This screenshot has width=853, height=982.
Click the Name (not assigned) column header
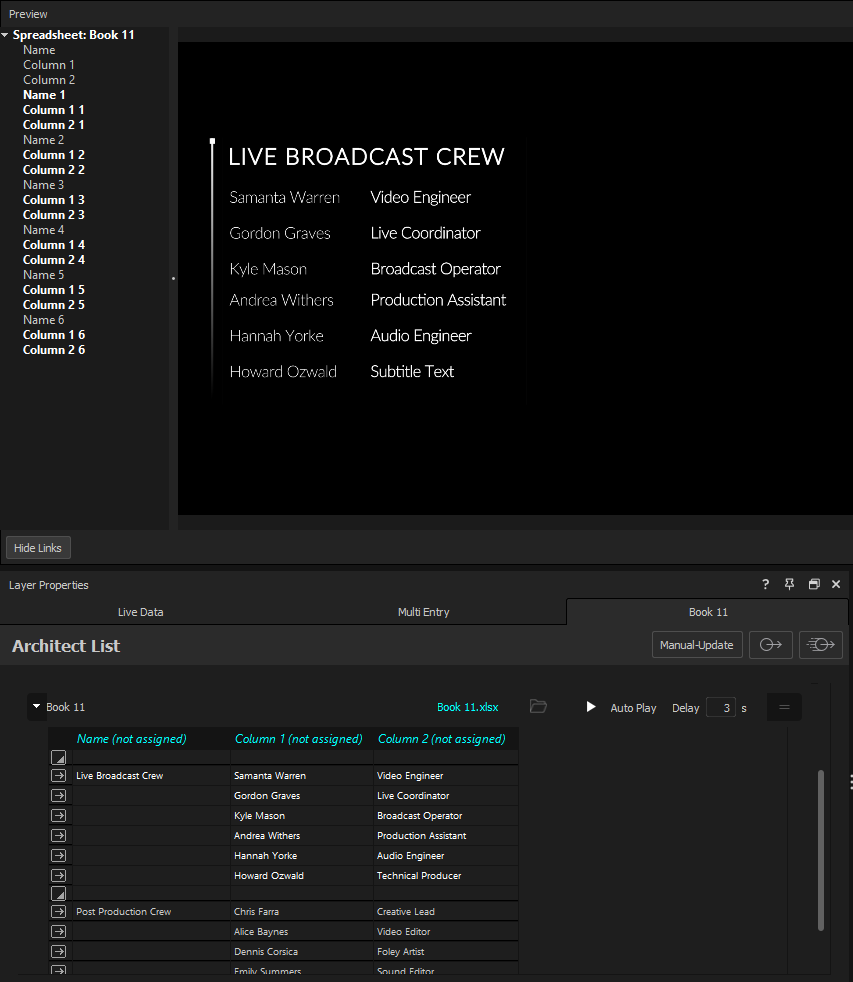coord(132,738)
